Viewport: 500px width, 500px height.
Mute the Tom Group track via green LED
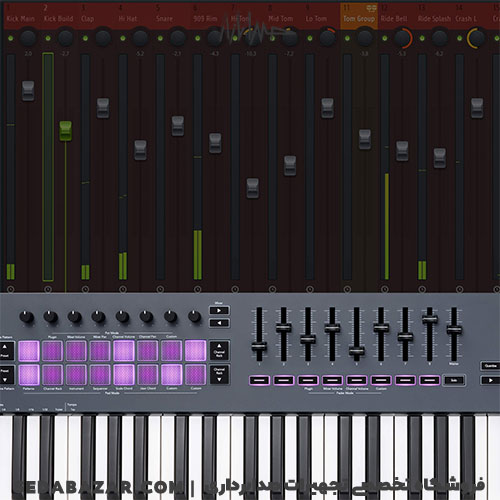[x=347, y=38]
